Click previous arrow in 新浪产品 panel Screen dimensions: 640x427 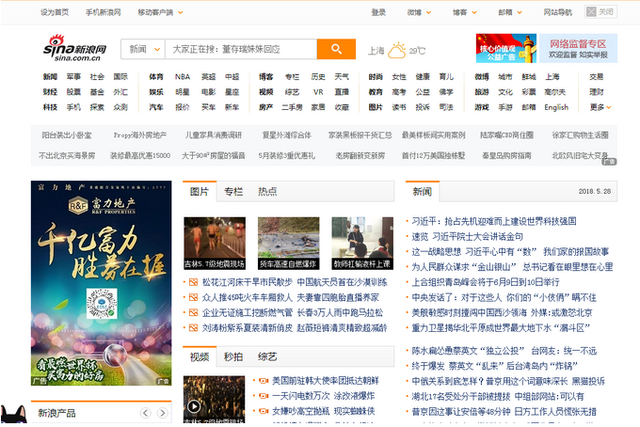click(145, 413)
